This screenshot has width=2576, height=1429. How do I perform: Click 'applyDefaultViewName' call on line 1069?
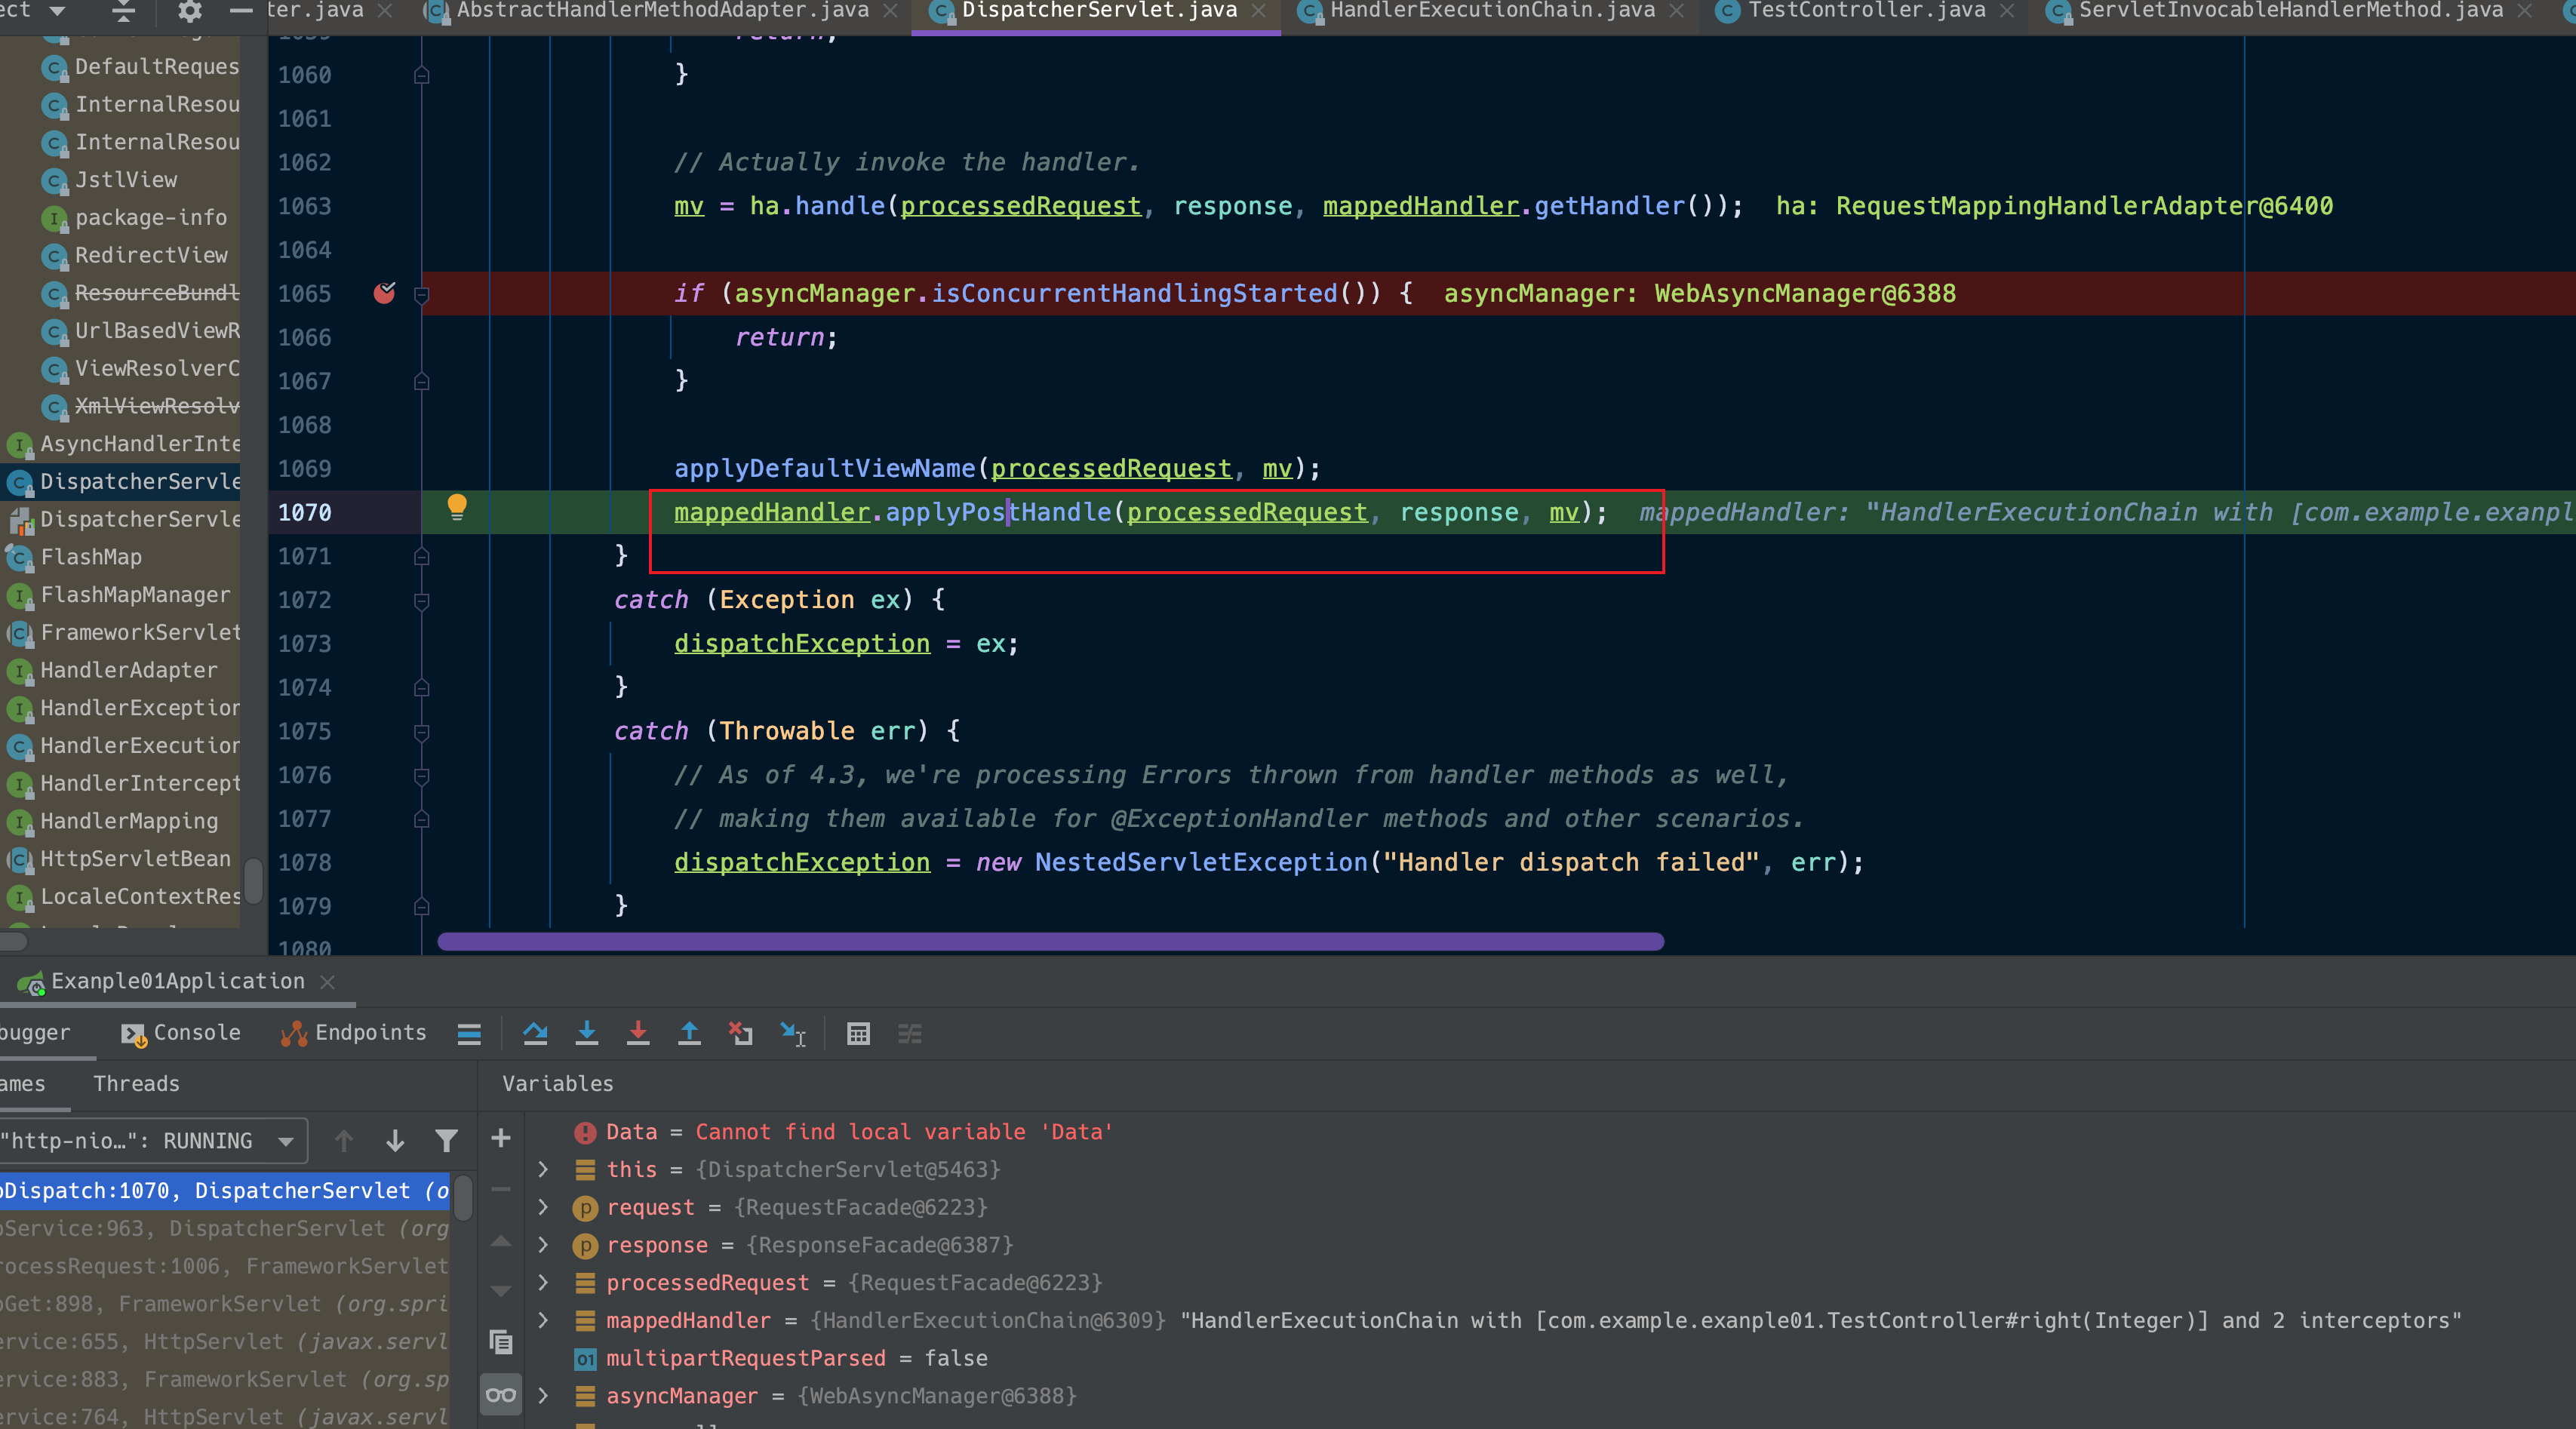coord(824,469)
